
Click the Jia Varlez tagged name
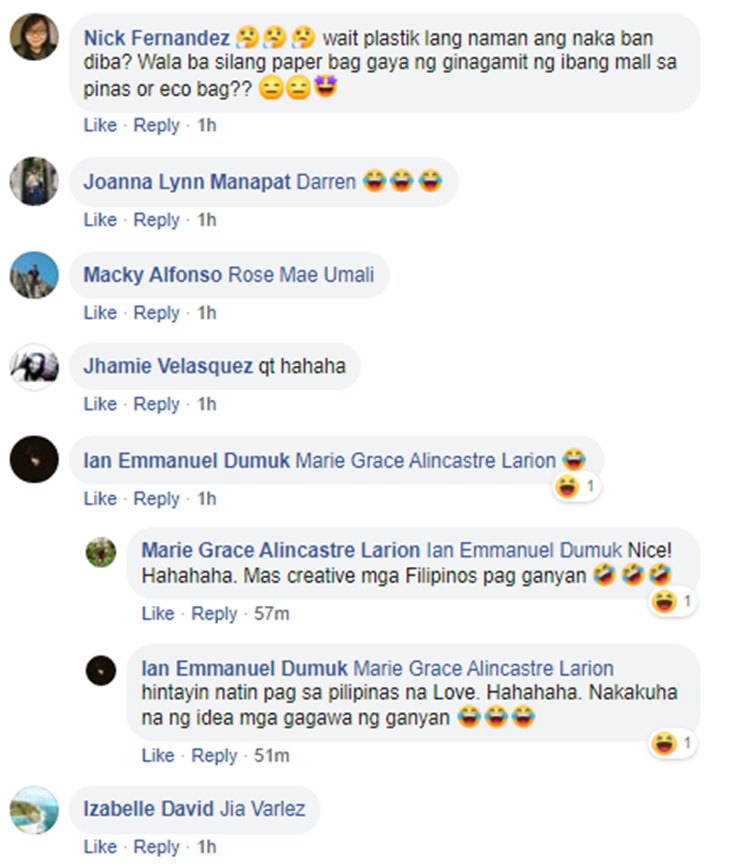[x=263, y=809]
